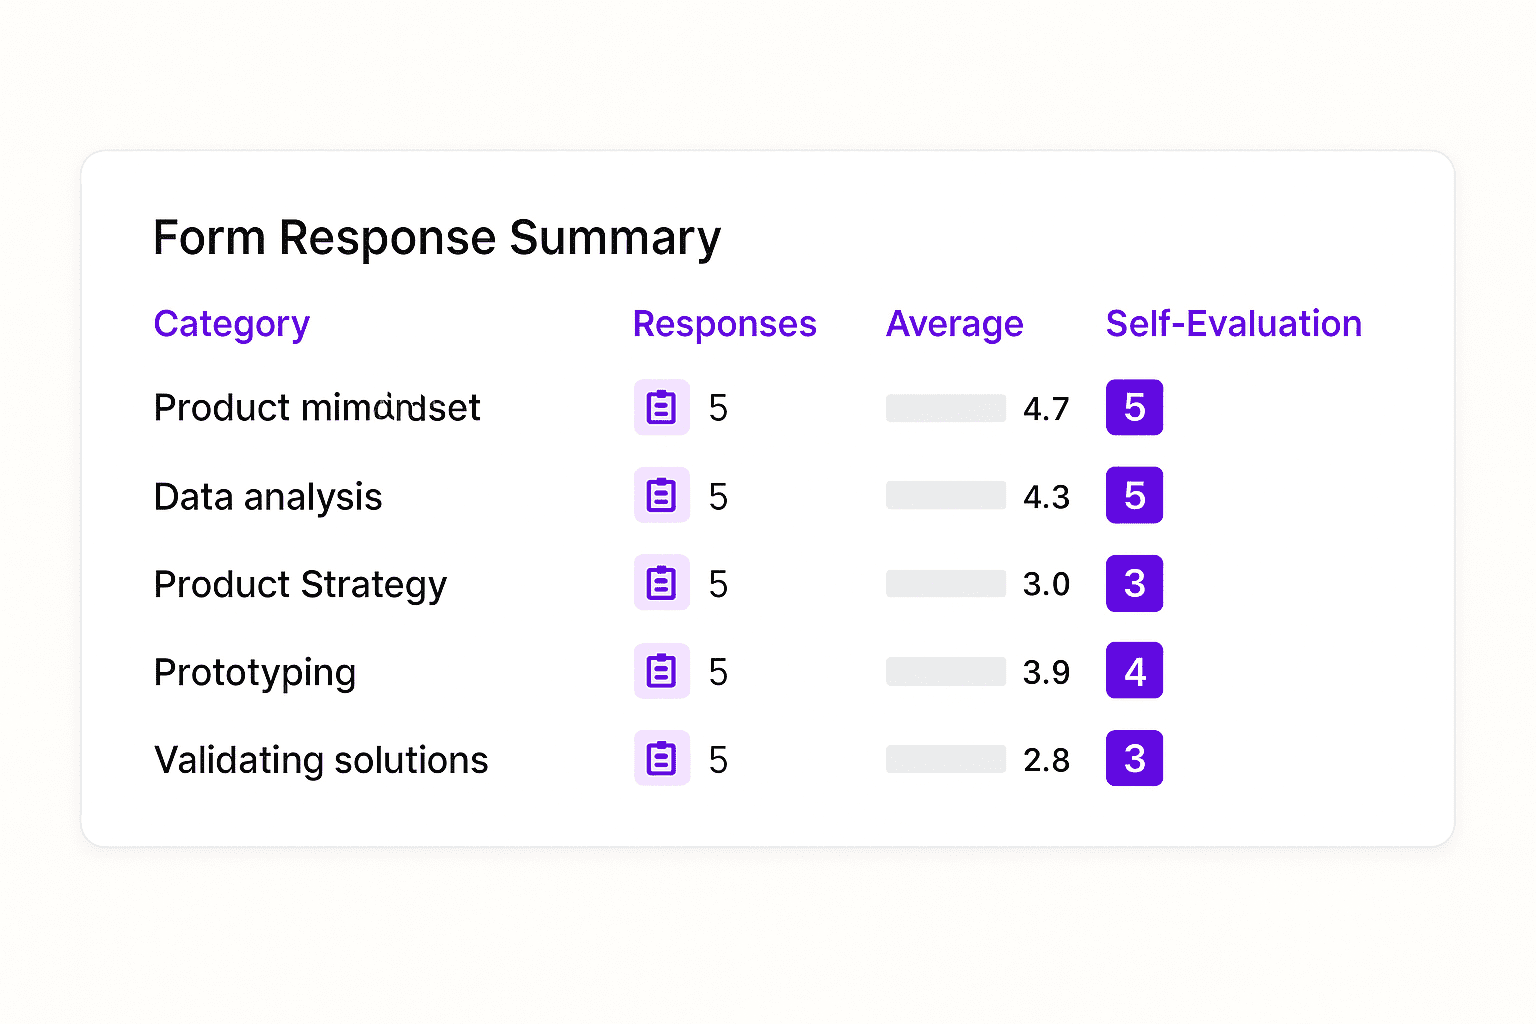
Task: Click the Form Response Summary title
Action: (437, 238)
